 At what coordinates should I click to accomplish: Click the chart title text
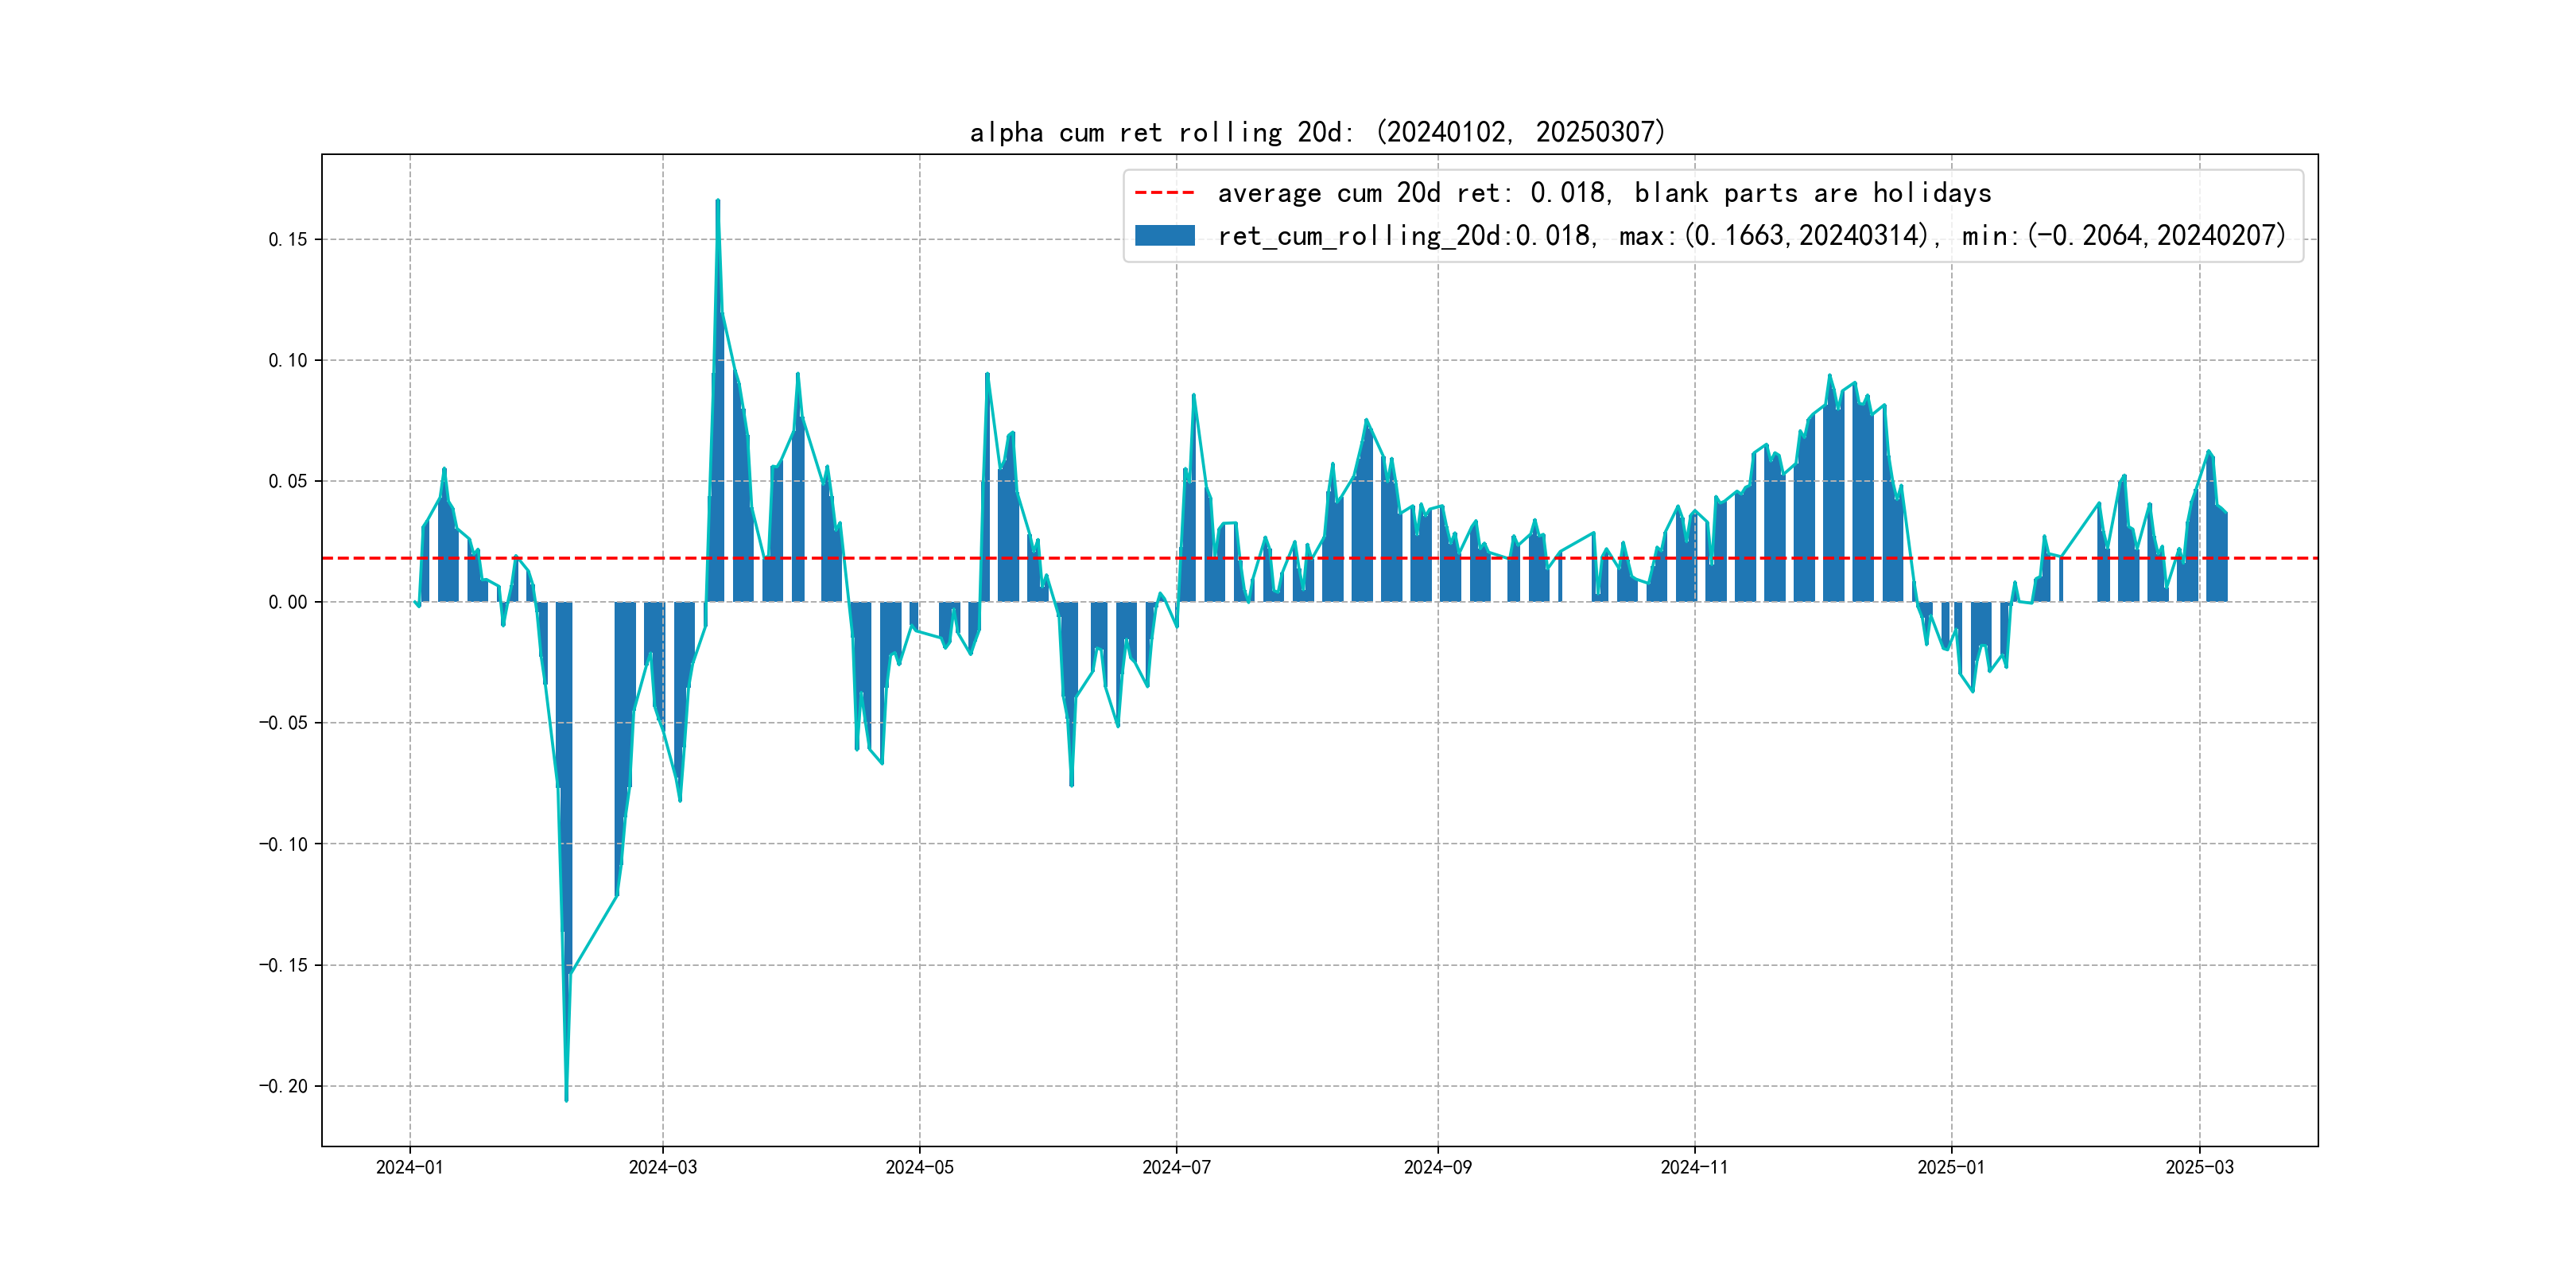pyautogui.click(x=1317, y=132)
